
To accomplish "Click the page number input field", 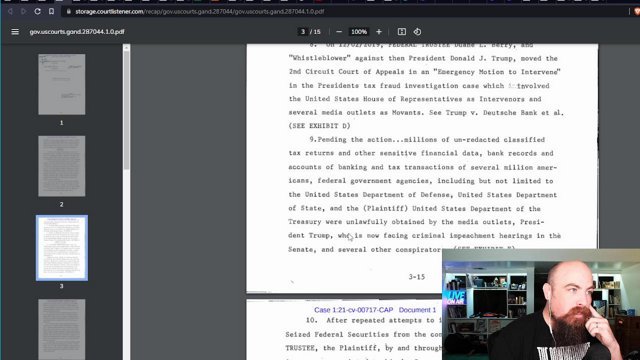I will click(x=302, y=32).
